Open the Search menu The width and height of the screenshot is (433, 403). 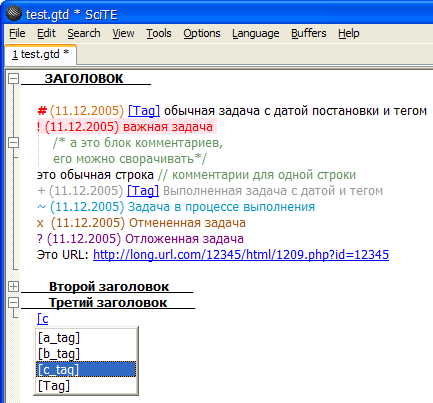point(84,33)
